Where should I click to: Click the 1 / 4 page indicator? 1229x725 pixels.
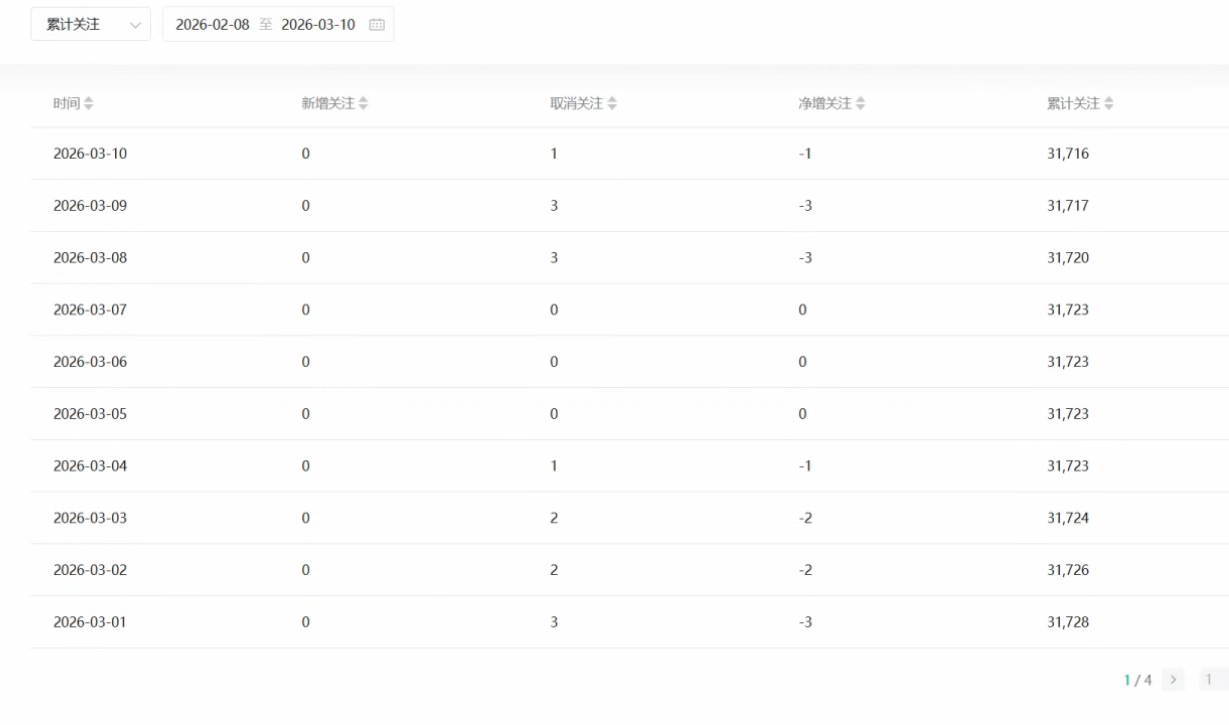(x=1138, y=680)
